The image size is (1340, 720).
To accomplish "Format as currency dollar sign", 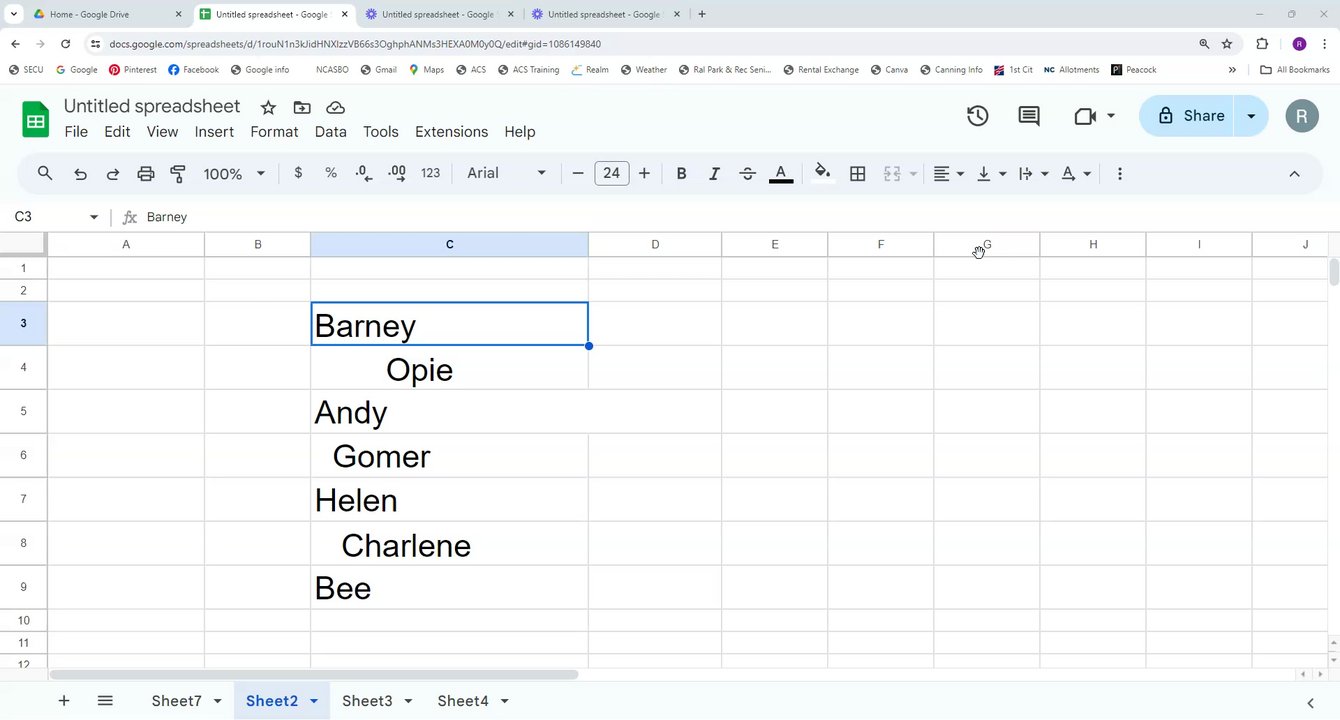I will 298,173.
